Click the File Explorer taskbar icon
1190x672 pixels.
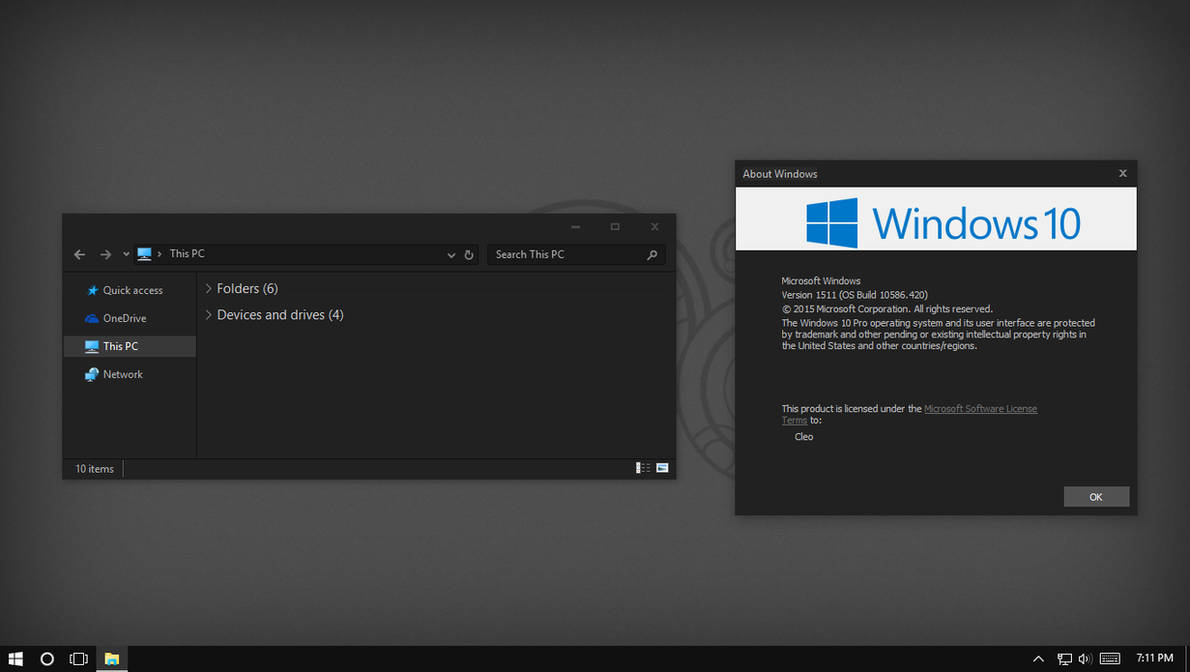(112, 658)
